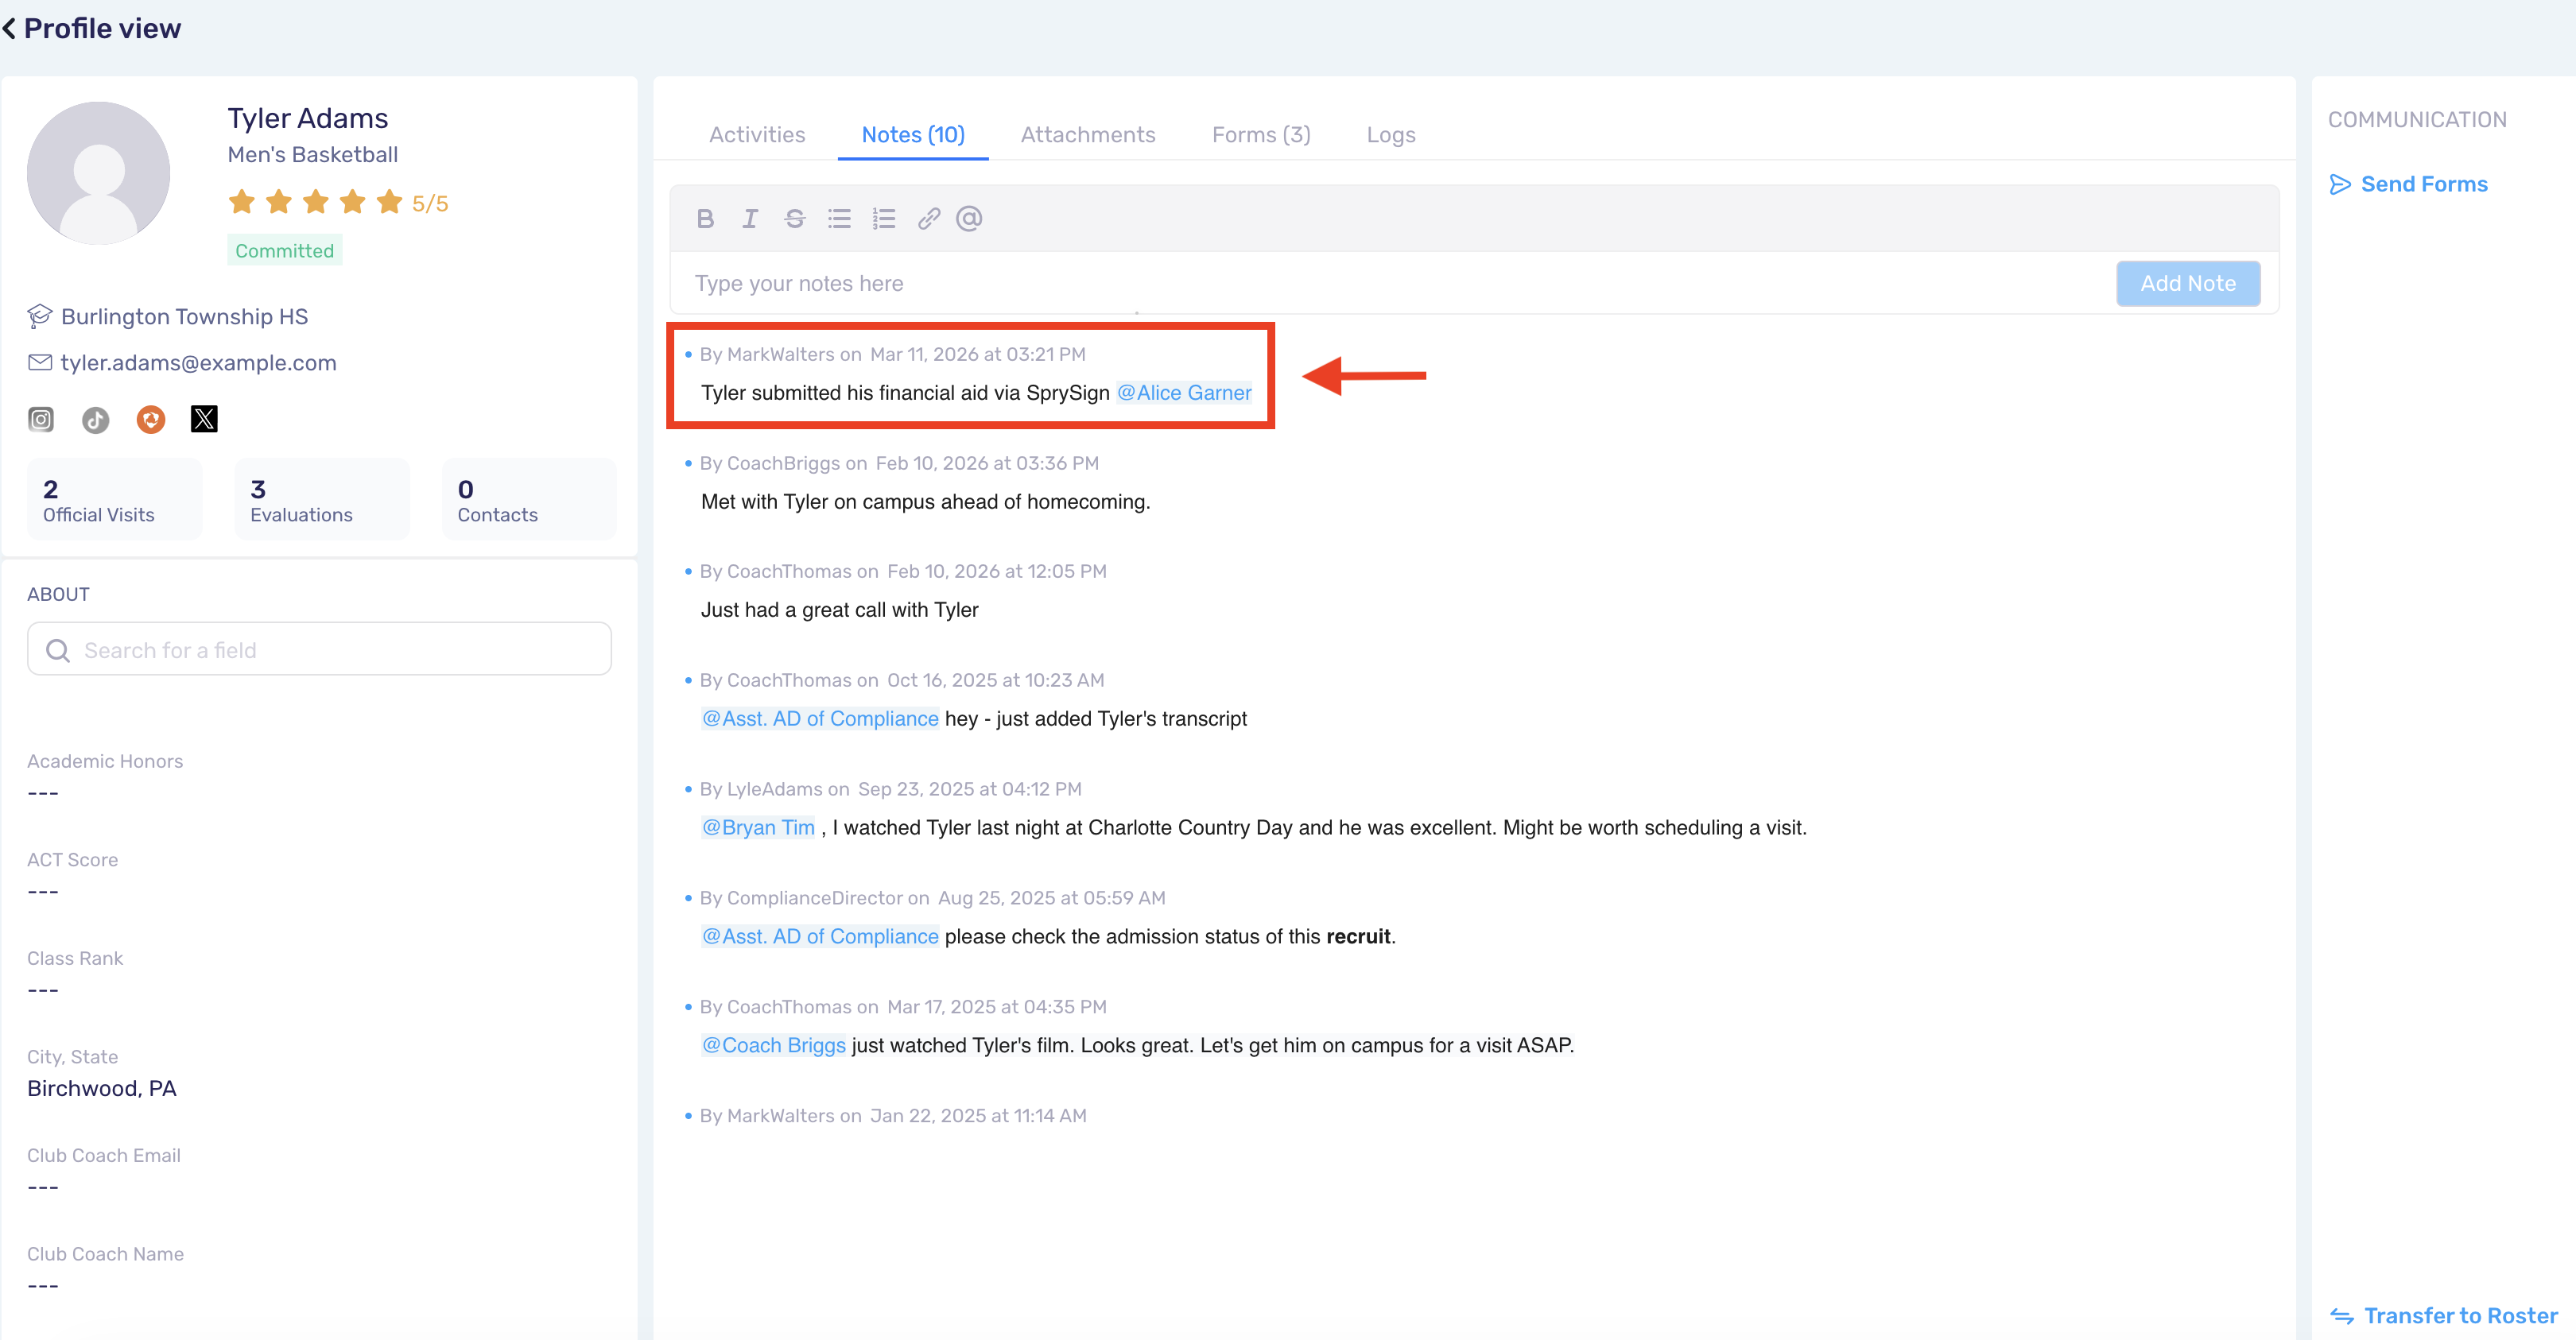Image resolution: width=2576 pixels, height=1340 pixels.
Task: Switch to the Logs tab
Action: [x=1391, y=134]
